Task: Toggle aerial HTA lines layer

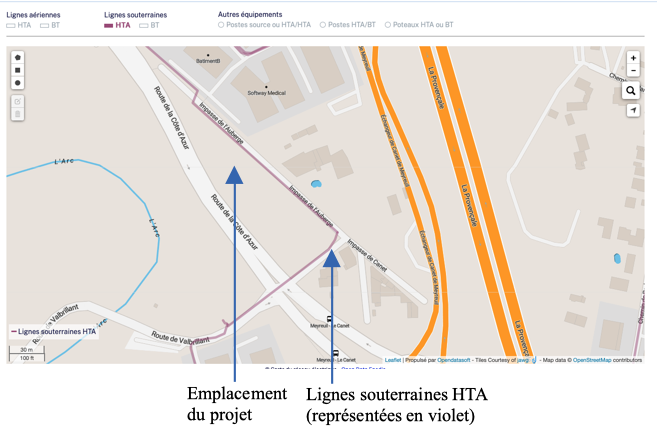Action: coord(19,25)
